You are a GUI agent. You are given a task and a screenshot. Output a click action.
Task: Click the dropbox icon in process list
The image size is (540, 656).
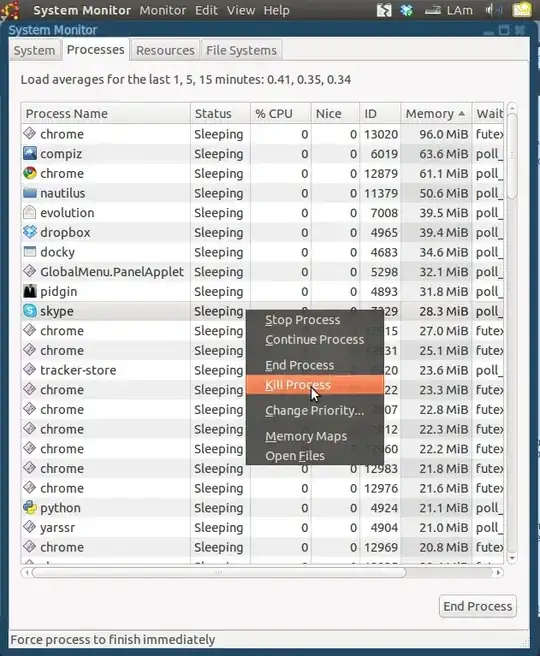(30, 232)
